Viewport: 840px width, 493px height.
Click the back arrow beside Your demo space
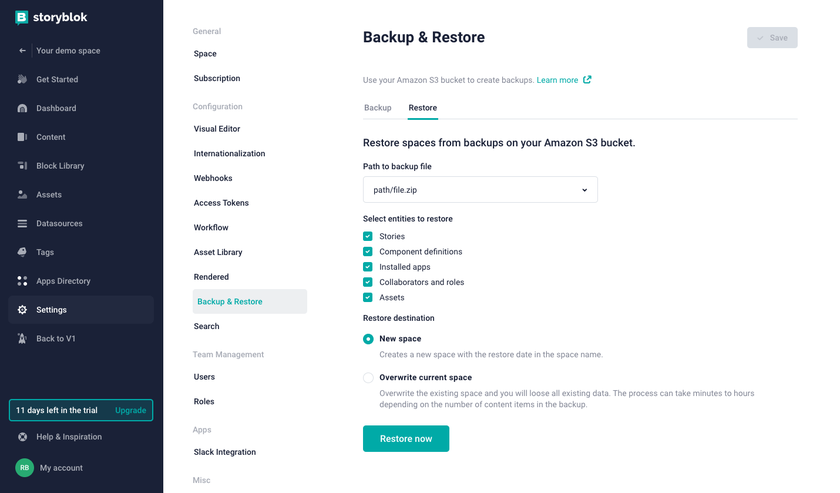click(x=22, y=51)
